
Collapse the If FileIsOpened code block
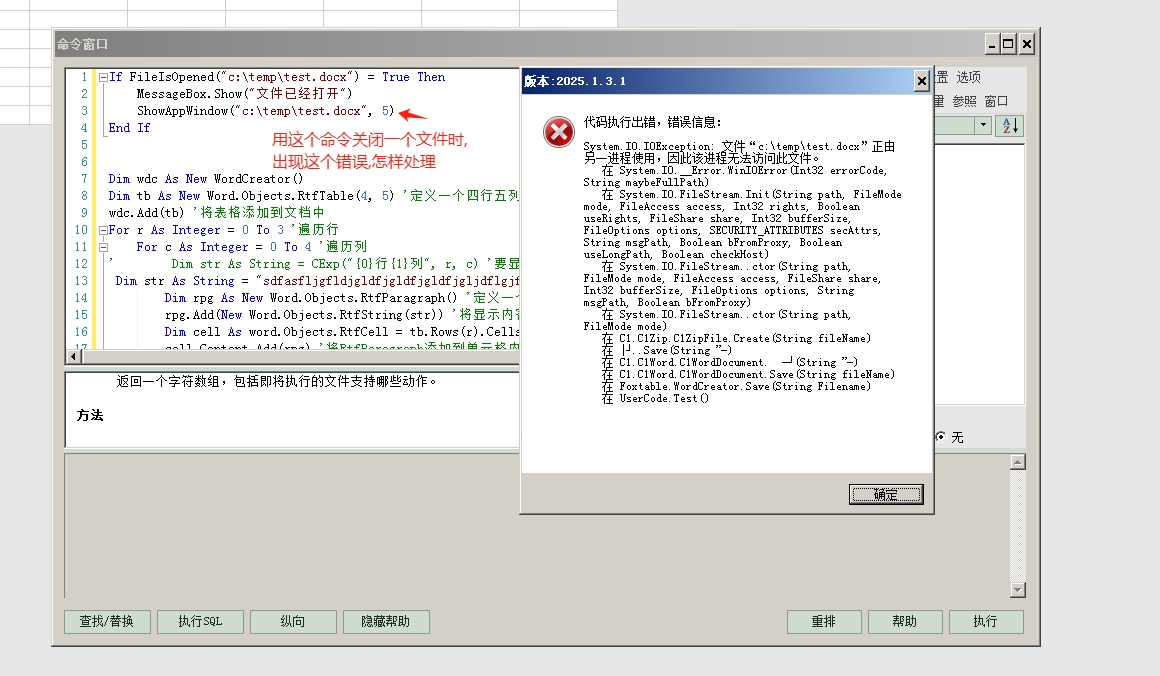(103, 77)
